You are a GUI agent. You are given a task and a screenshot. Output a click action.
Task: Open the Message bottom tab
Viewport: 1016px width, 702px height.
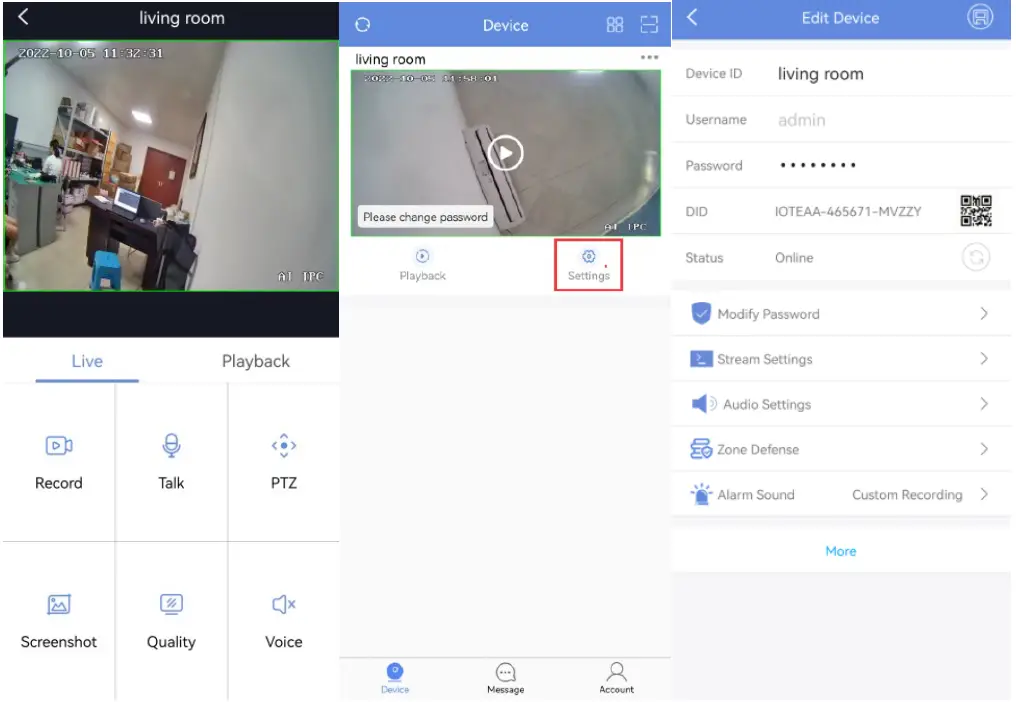click(505, 678)
